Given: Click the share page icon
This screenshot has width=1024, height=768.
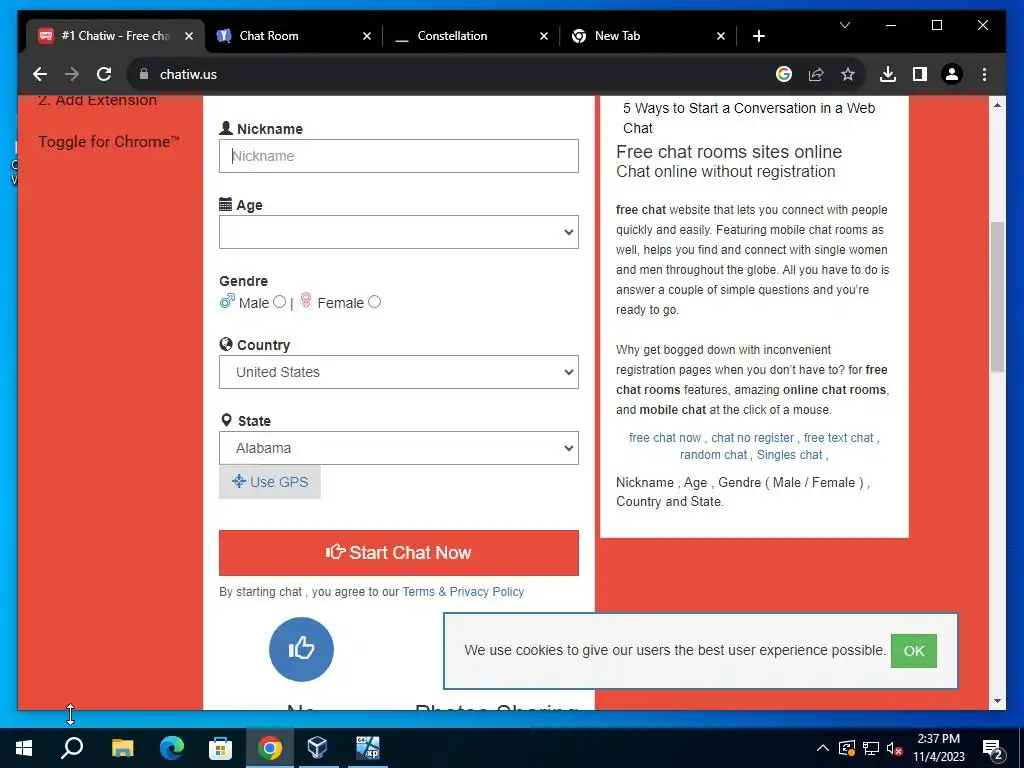Looking at the screenshot, I should 816,74.
